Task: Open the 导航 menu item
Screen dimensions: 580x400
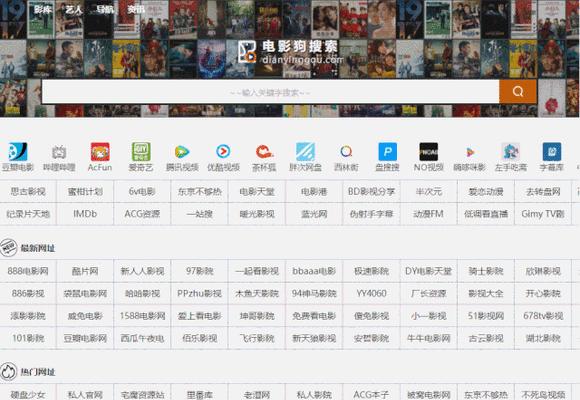Action: (x=105, y=10)
